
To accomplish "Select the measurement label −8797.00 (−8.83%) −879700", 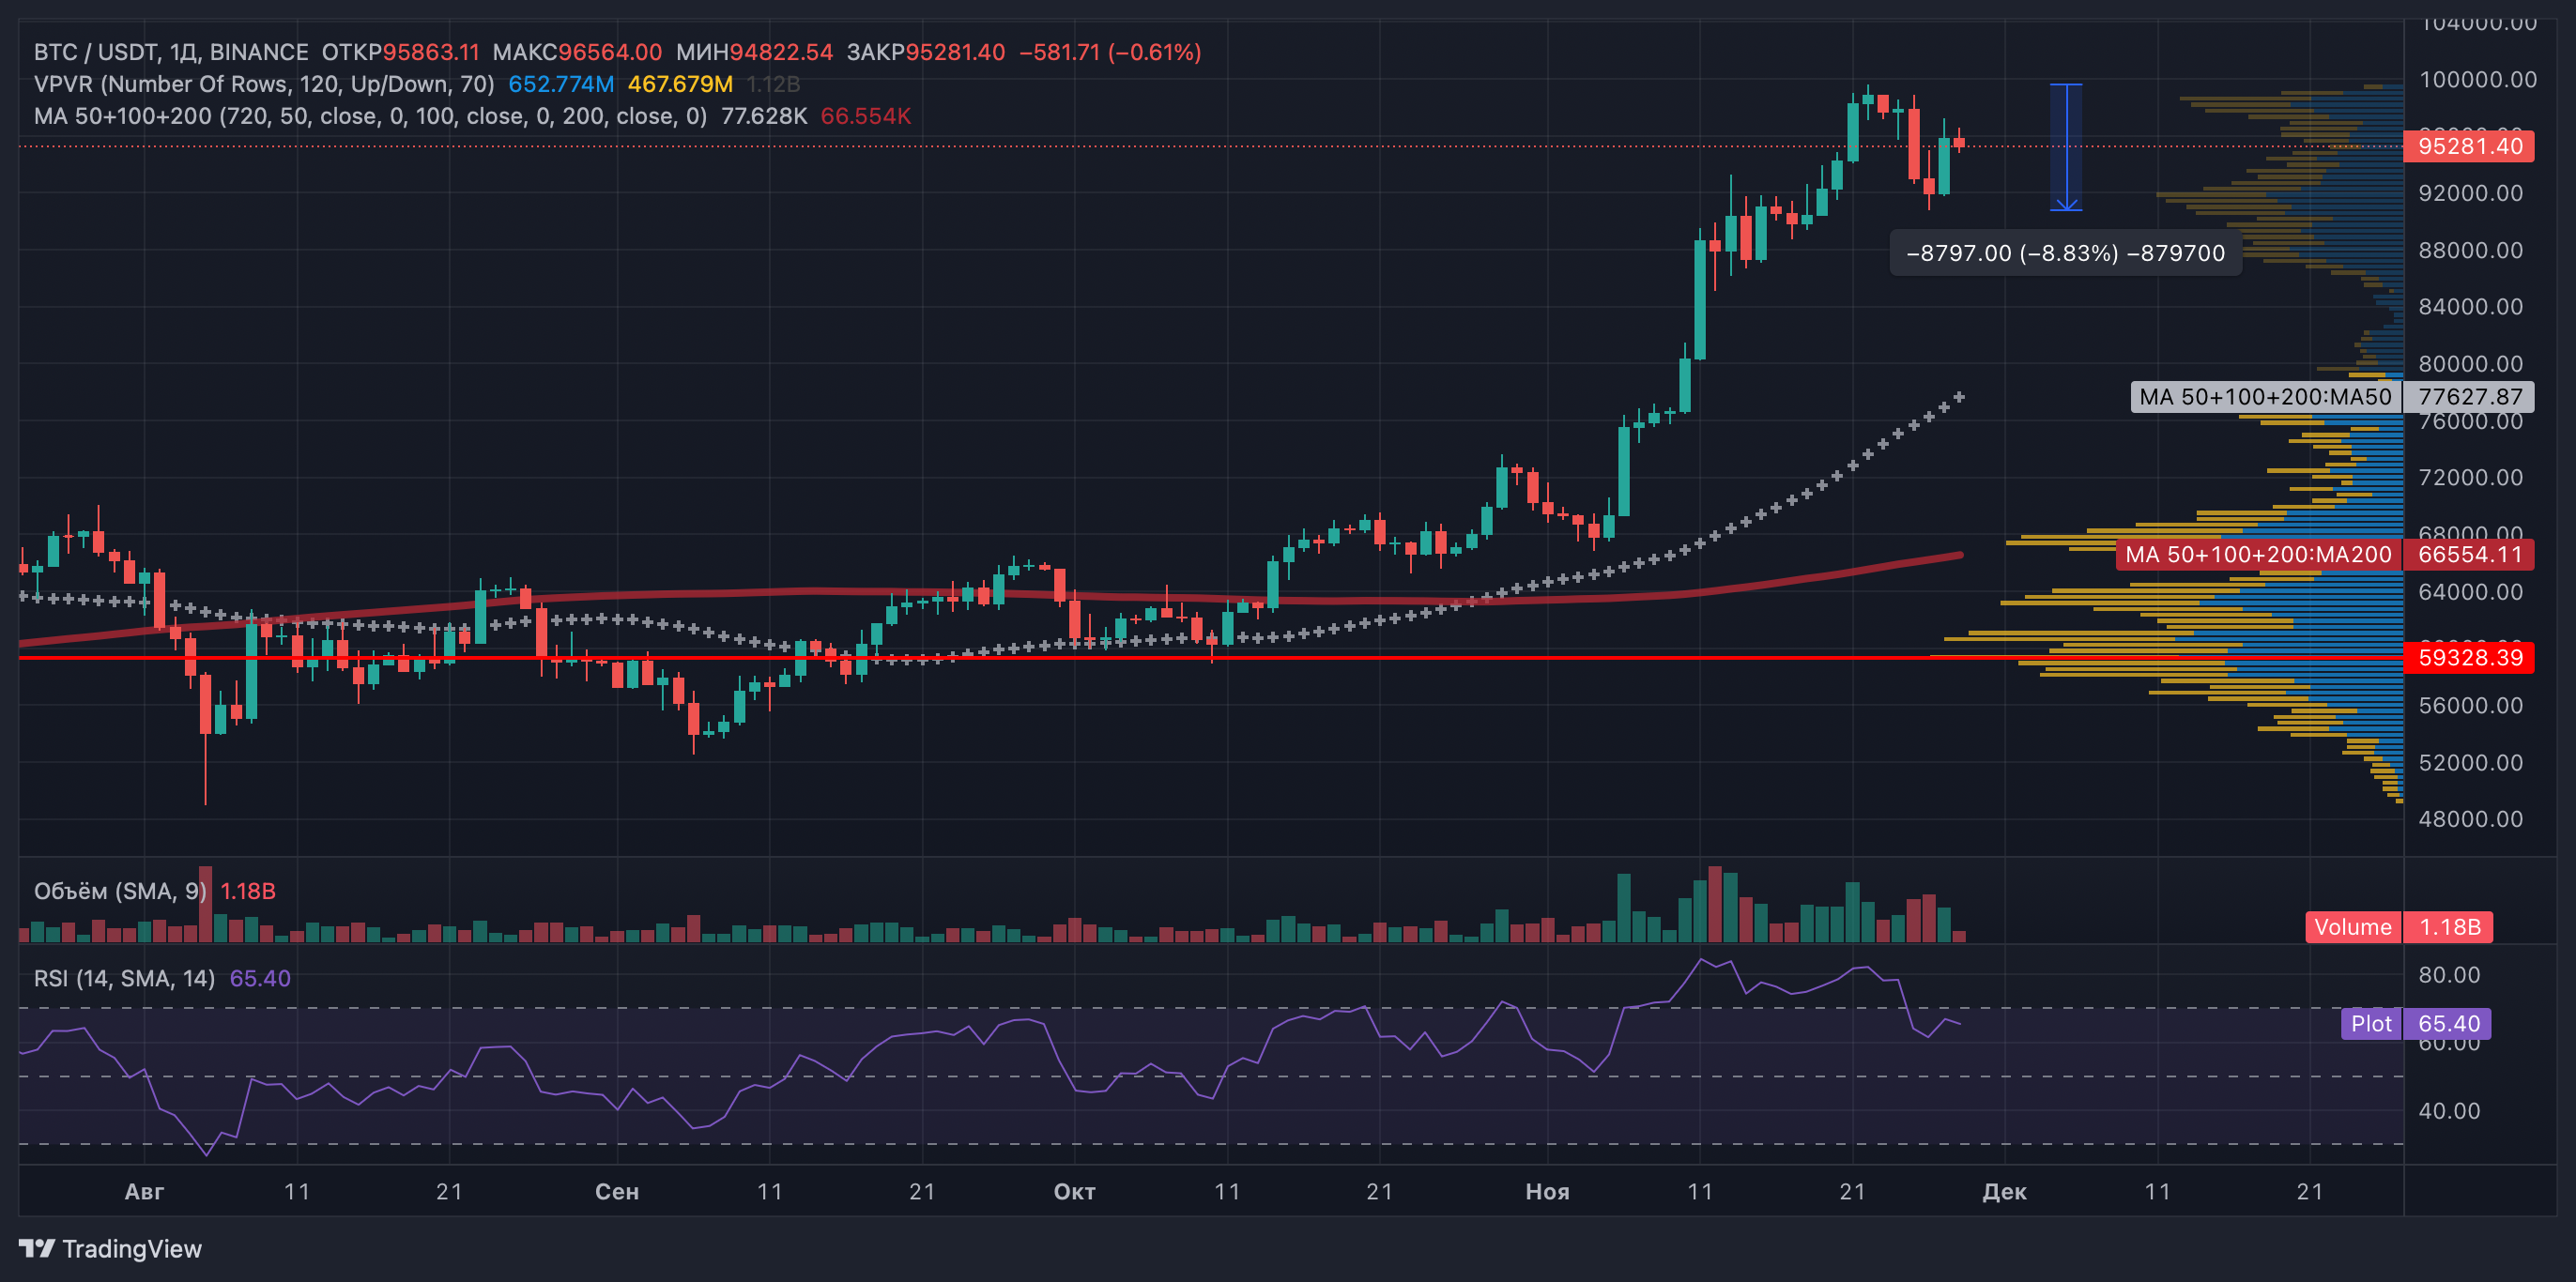I will pyautogui.click(x=2066, y=253).
